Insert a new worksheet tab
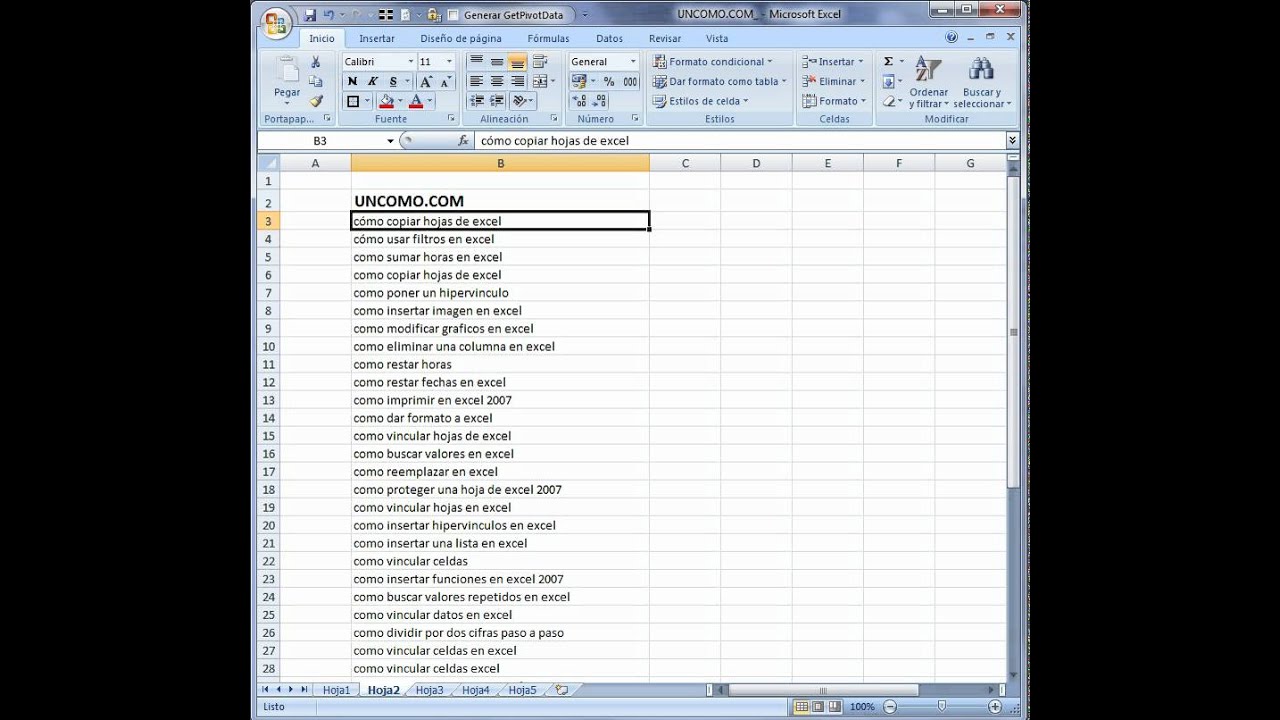The image size is (1280, 720). tap(561, 690)
